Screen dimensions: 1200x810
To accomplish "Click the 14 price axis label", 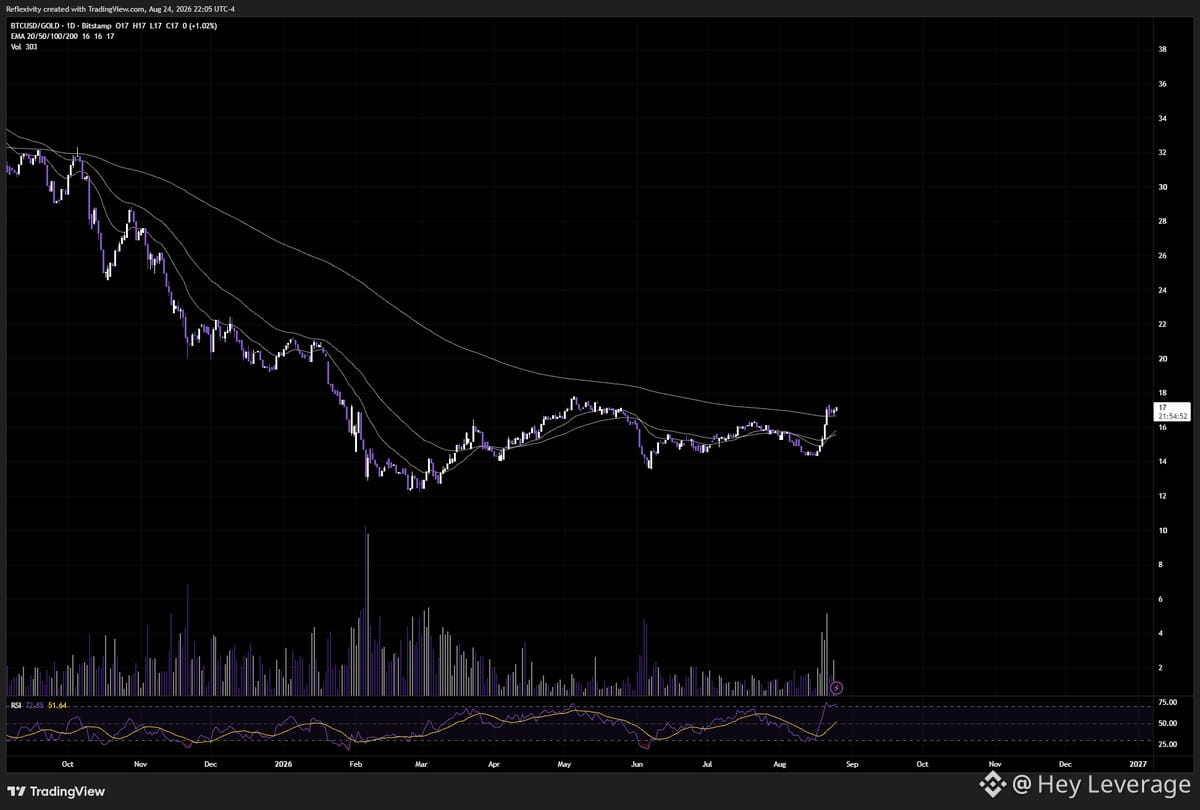I will 1162,461.
